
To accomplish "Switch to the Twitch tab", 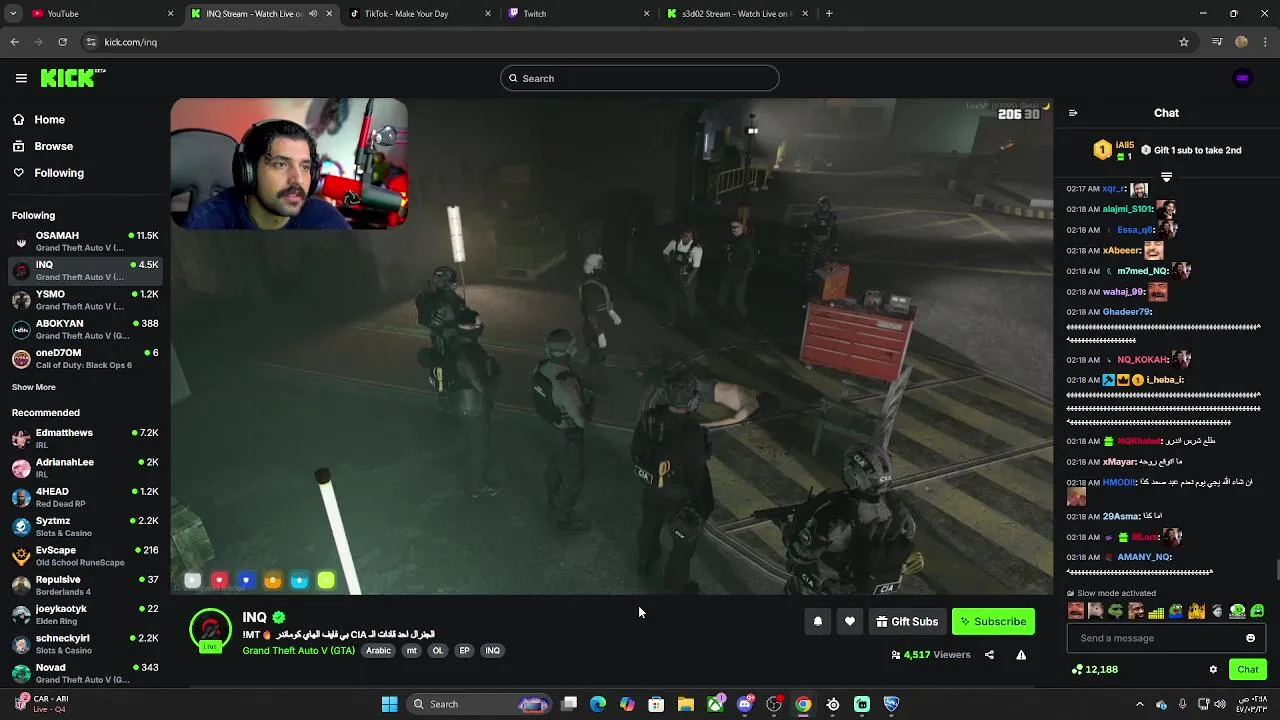I will [x=577, y=14].
